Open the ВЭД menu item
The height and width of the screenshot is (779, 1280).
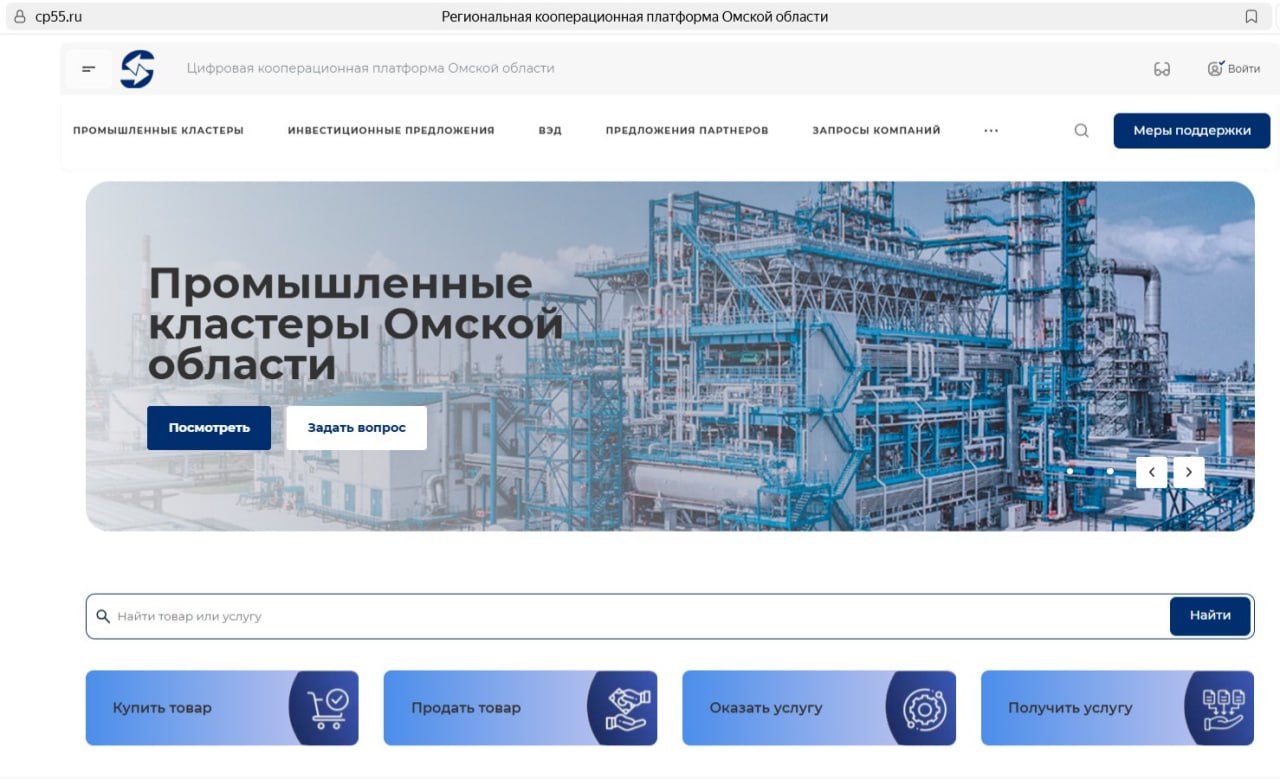pos(548,130)
